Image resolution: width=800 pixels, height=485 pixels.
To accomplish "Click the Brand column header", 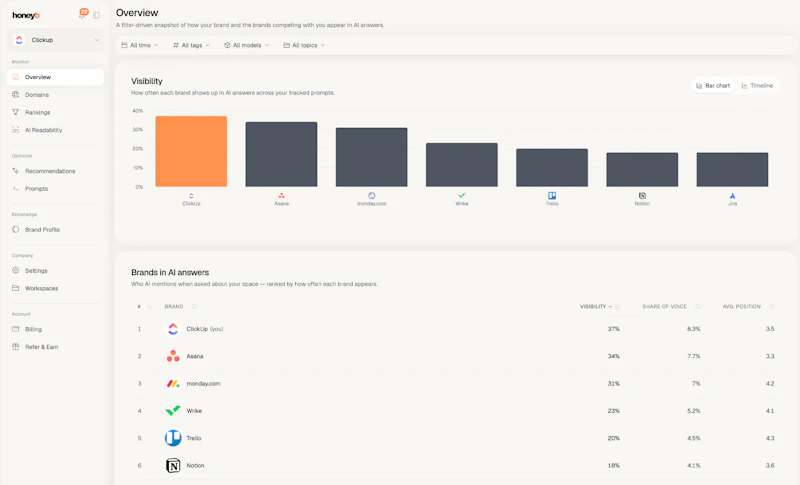I will pos(174,307).
